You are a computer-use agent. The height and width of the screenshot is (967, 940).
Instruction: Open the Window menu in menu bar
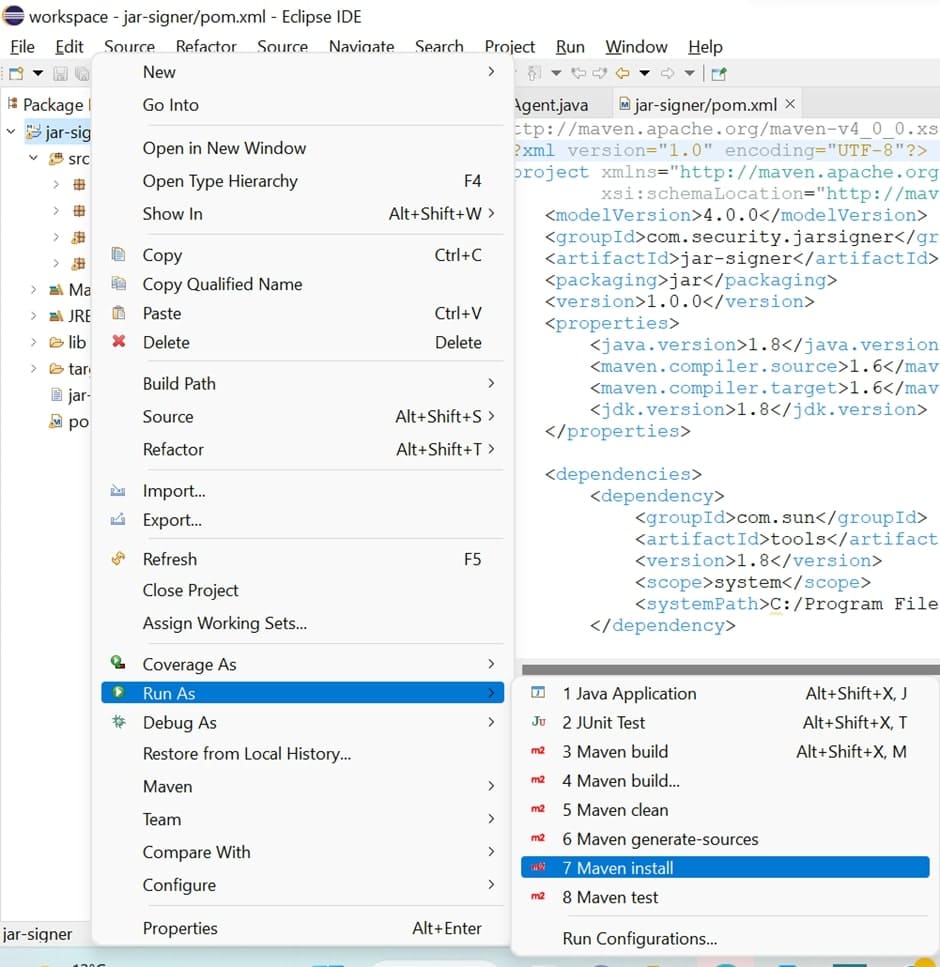click(636, 47)
